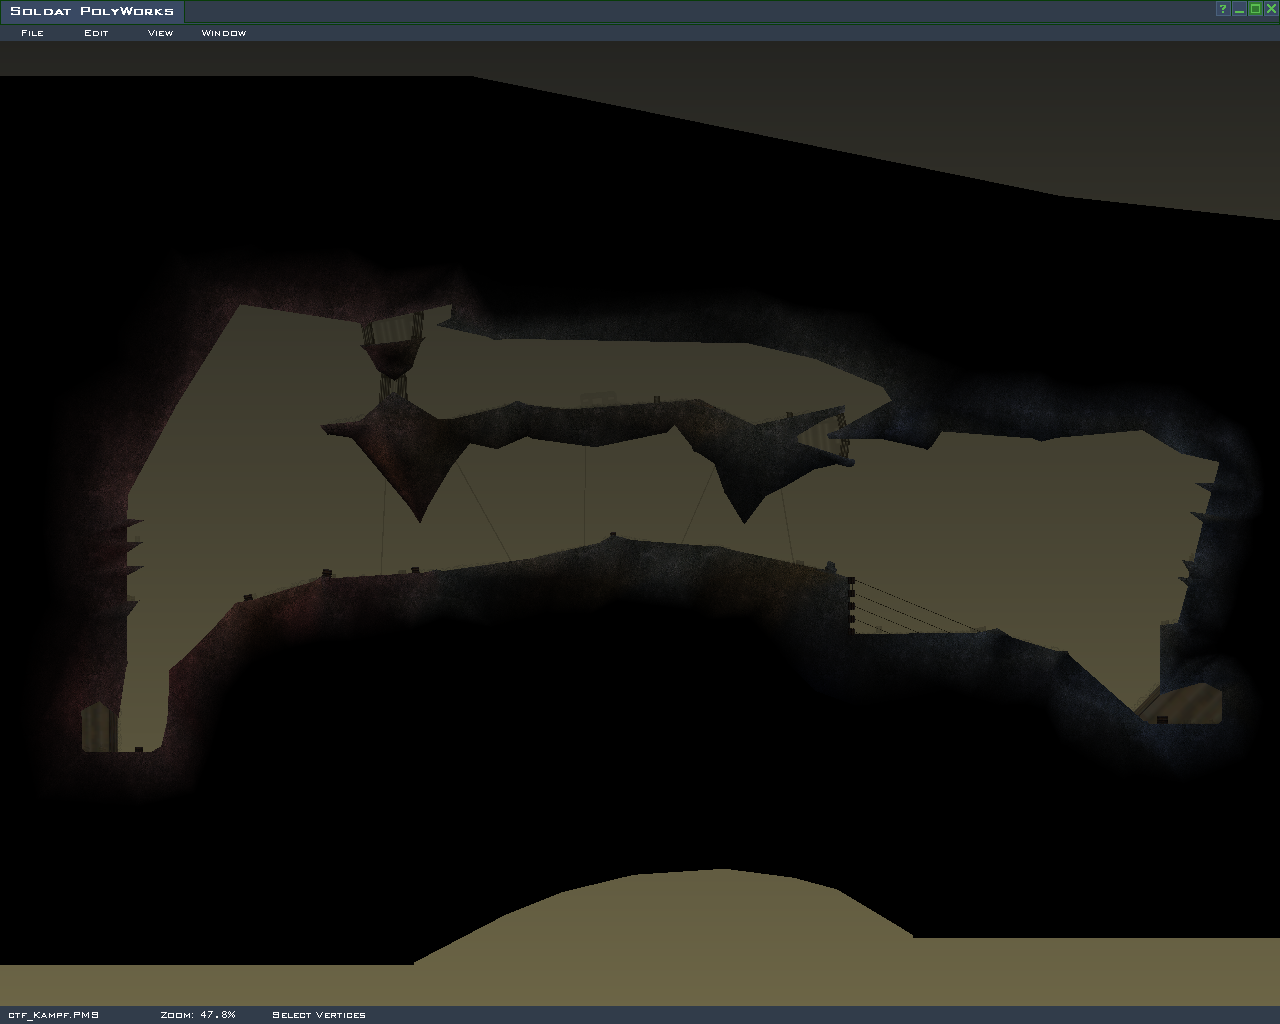Minimize the PolyWorks window

click(x=1239, y=9)
